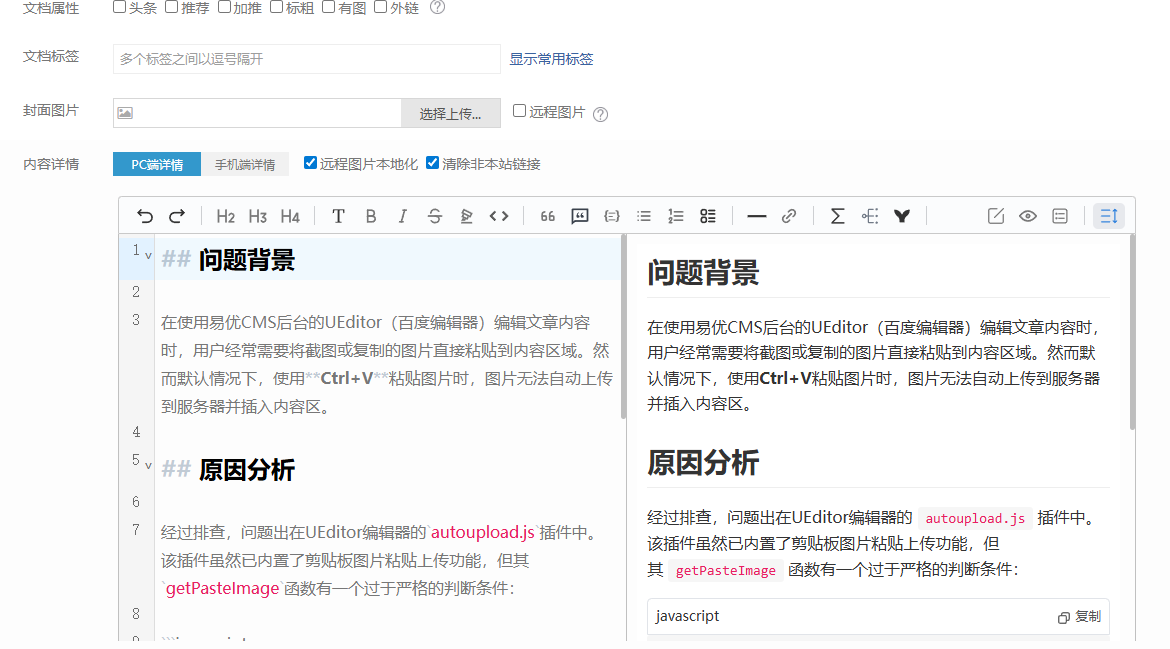This screenshot has height=649, width=1170.
Task: Check the 外链 attribute box
Action: point(381,7)
